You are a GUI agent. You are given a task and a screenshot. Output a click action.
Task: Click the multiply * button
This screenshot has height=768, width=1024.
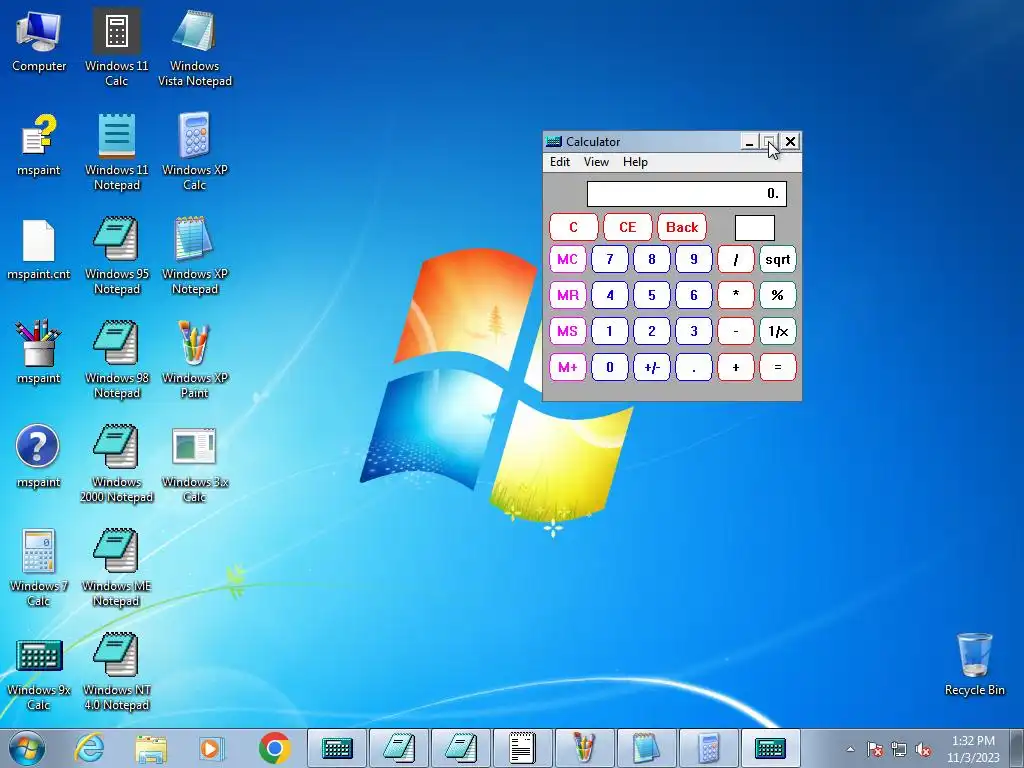pos(736,295)
